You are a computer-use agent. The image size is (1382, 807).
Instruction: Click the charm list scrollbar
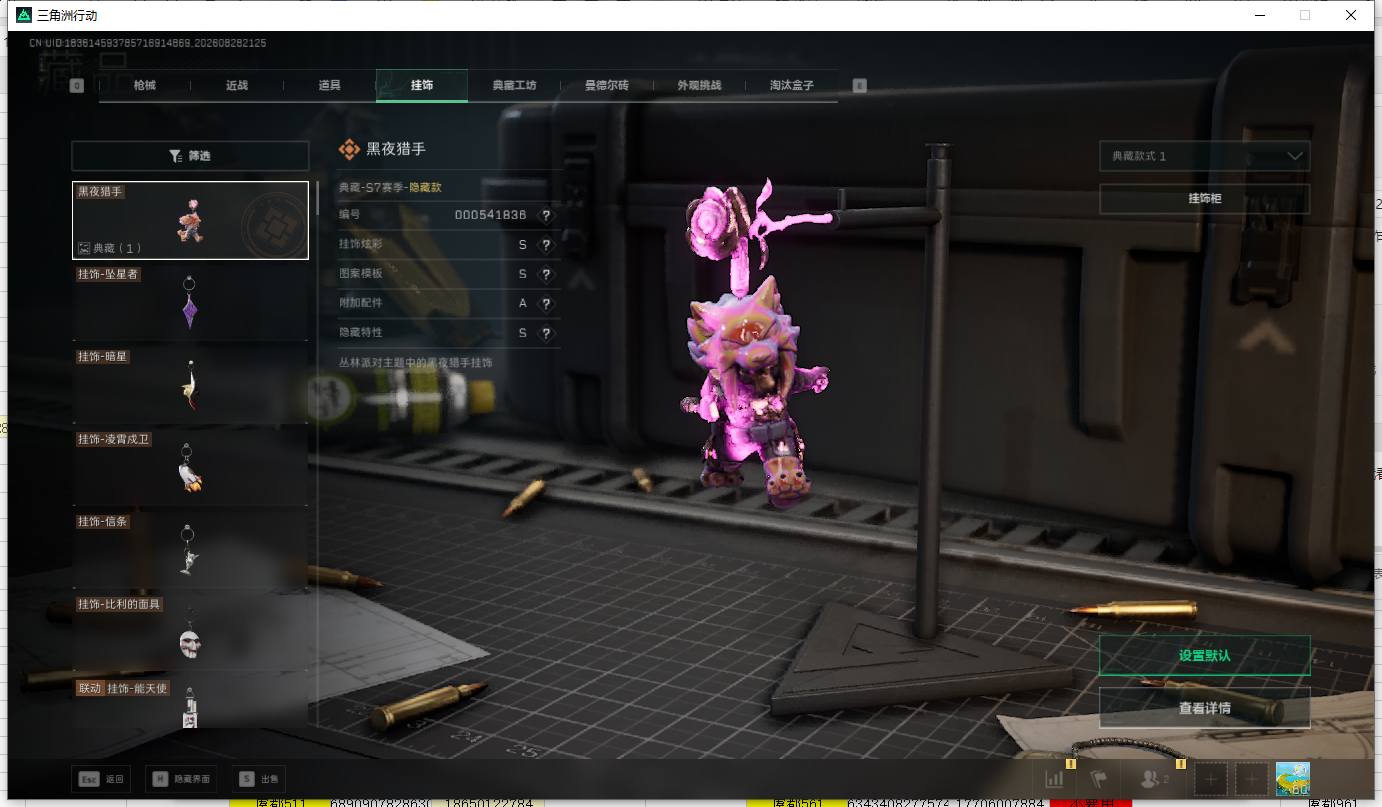pos(318,197)
